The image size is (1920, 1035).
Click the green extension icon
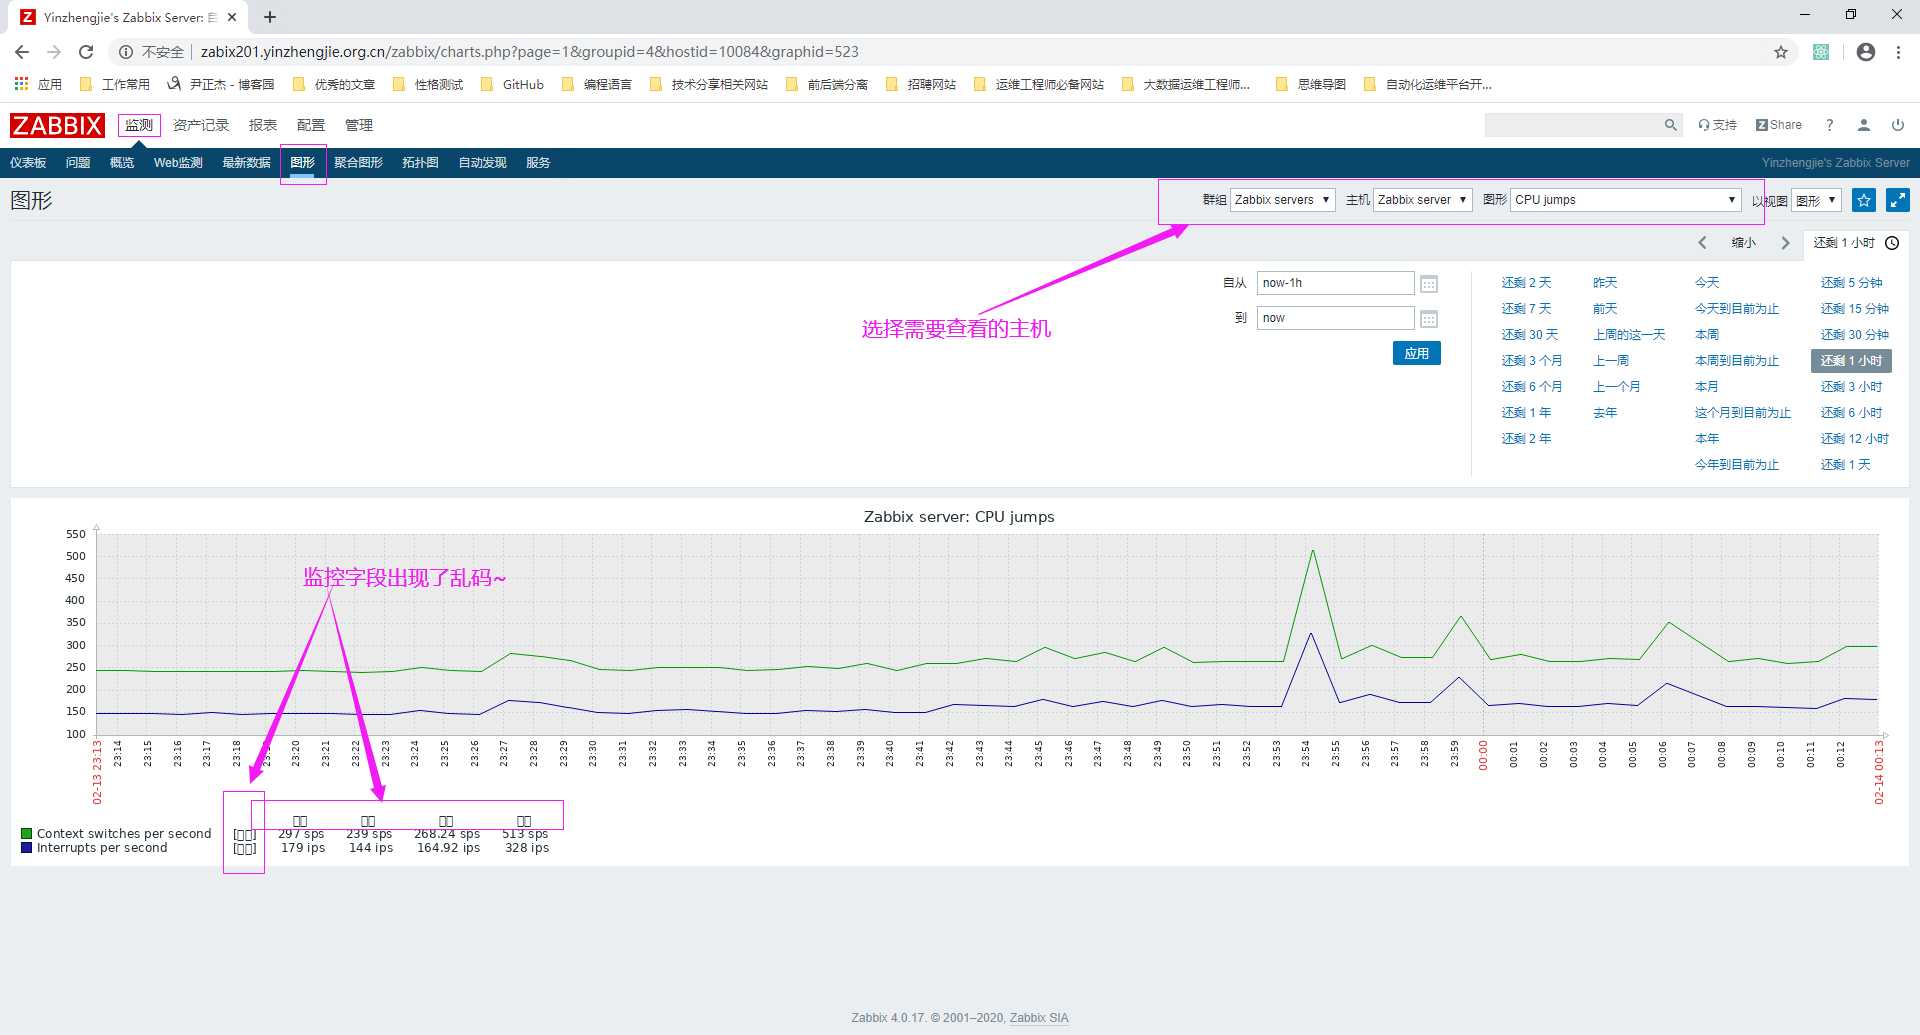point(1821,52)
